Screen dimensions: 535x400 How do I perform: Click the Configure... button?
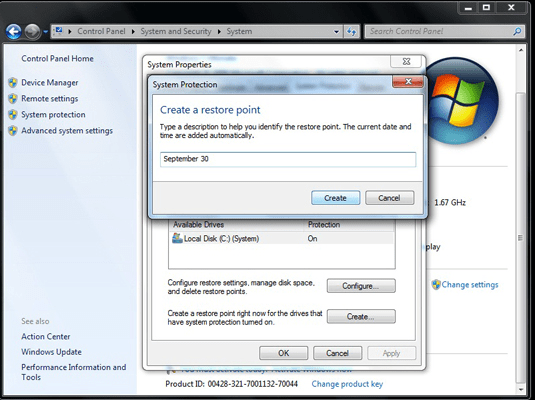coord(361,286)
